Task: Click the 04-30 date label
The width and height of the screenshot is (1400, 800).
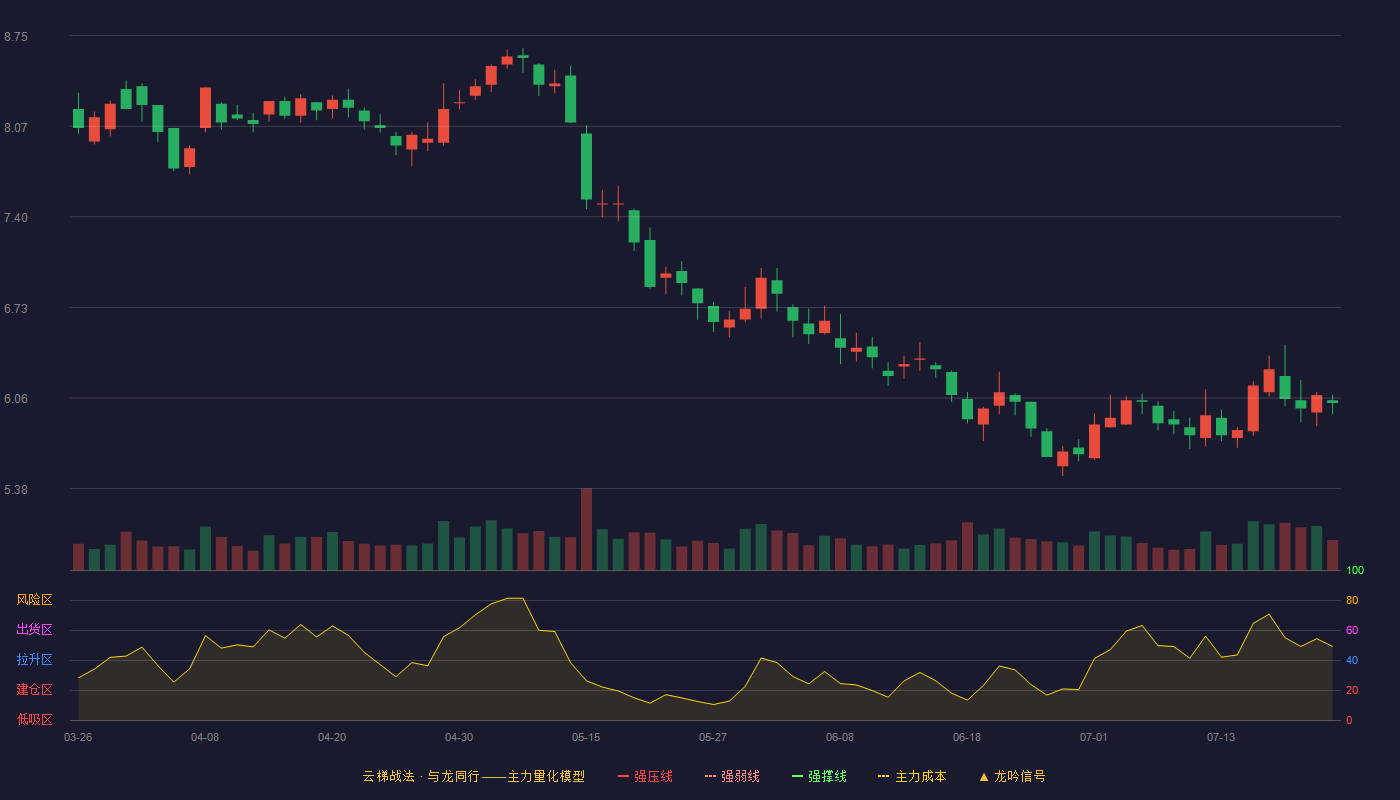Action: click(x=459, y=737)
